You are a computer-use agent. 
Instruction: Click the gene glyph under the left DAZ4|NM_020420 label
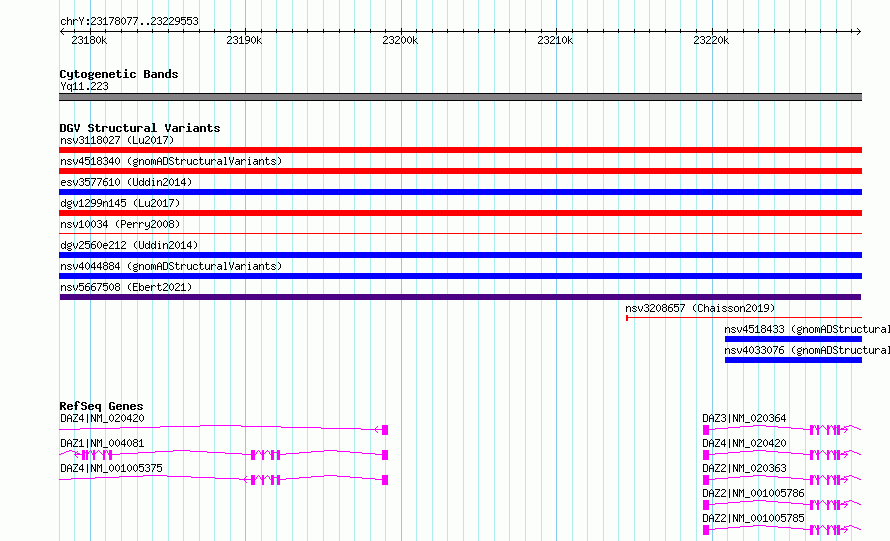[x=224, y=429]
